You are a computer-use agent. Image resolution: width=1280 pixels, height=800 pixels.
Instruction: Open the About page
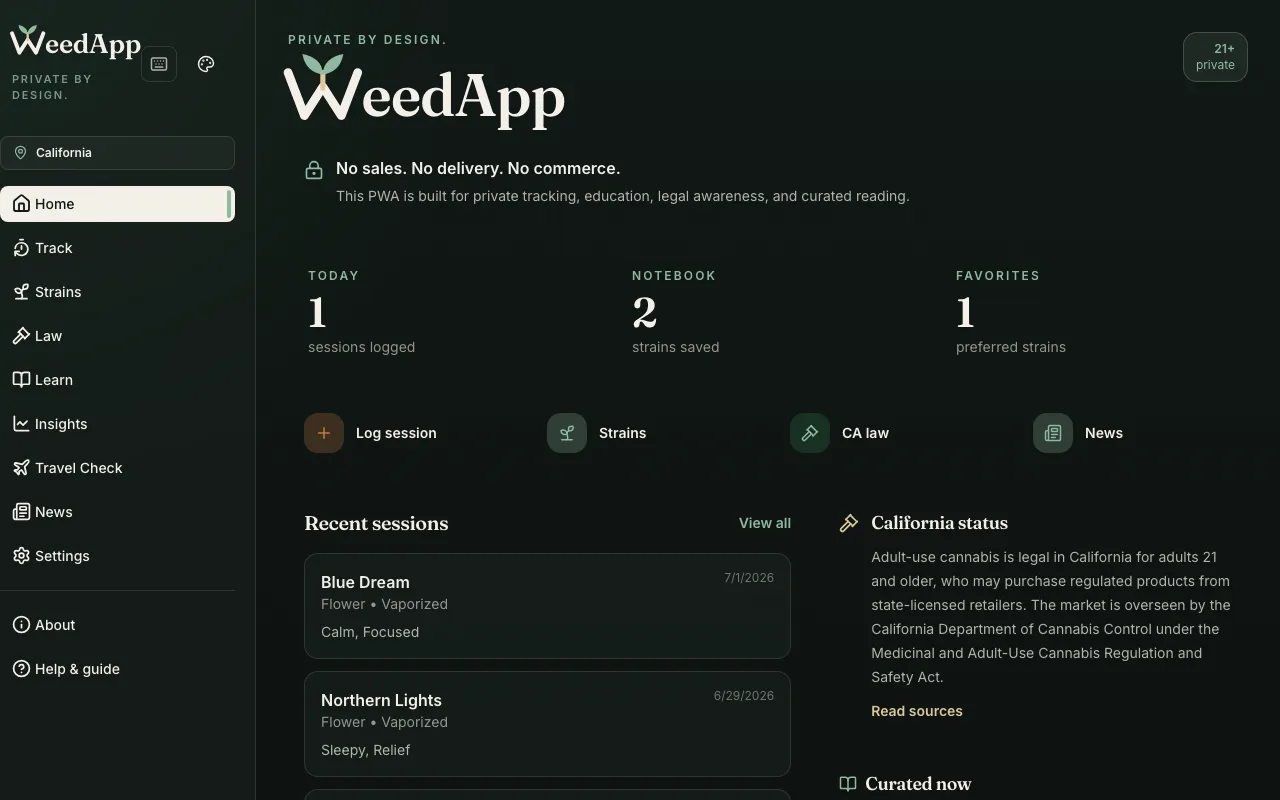117,625
